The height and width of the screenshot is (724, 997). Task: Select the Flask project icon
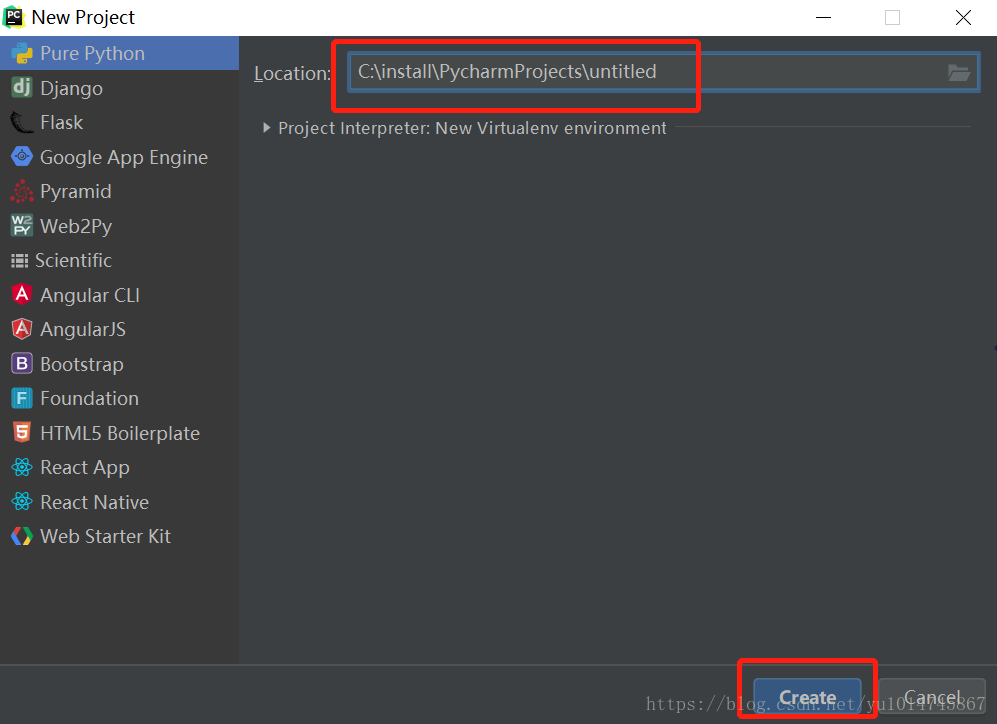22,122
